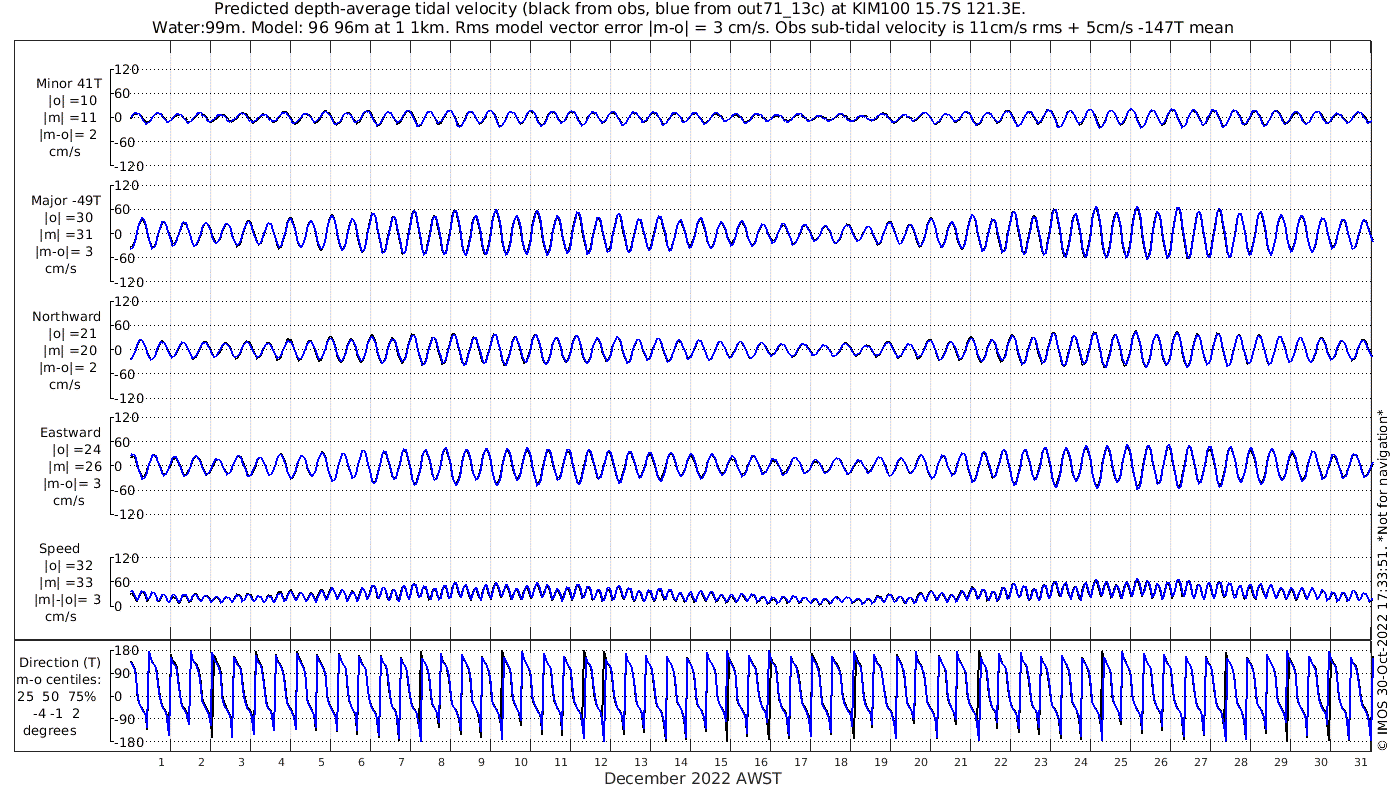This screenshot has width=1400, height=800.
Task: Click day 10 on the date axis
Action: point(521,762)
